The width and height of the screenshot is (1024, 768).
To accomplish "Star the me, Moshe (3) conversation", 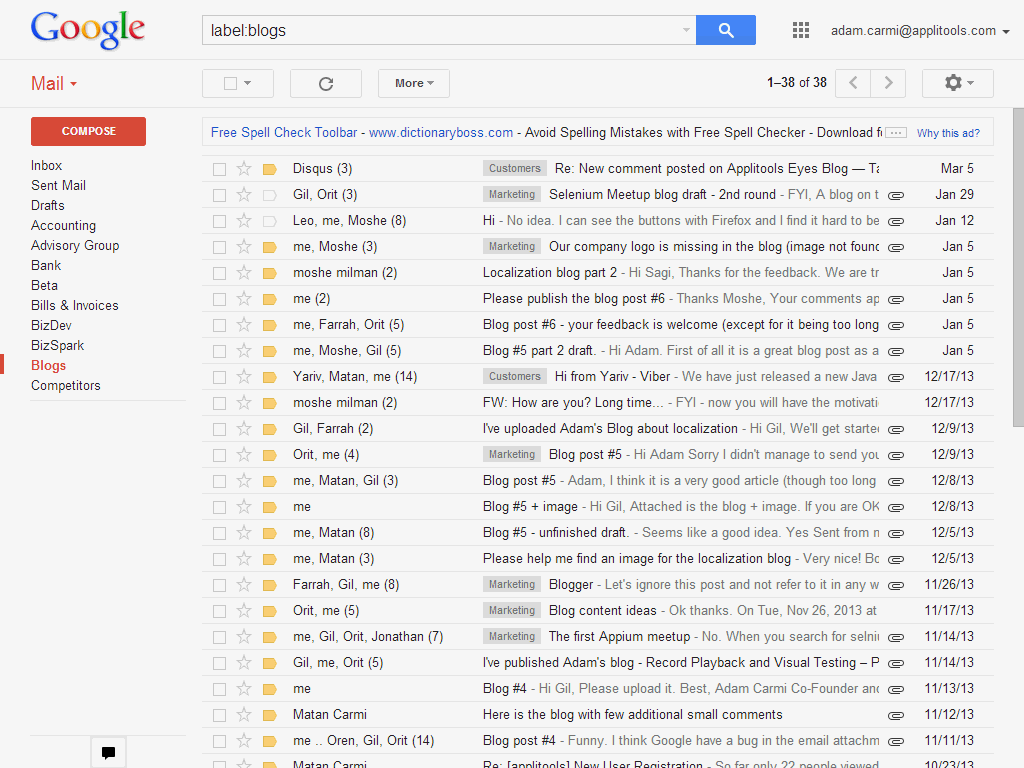I will [244, 247].
